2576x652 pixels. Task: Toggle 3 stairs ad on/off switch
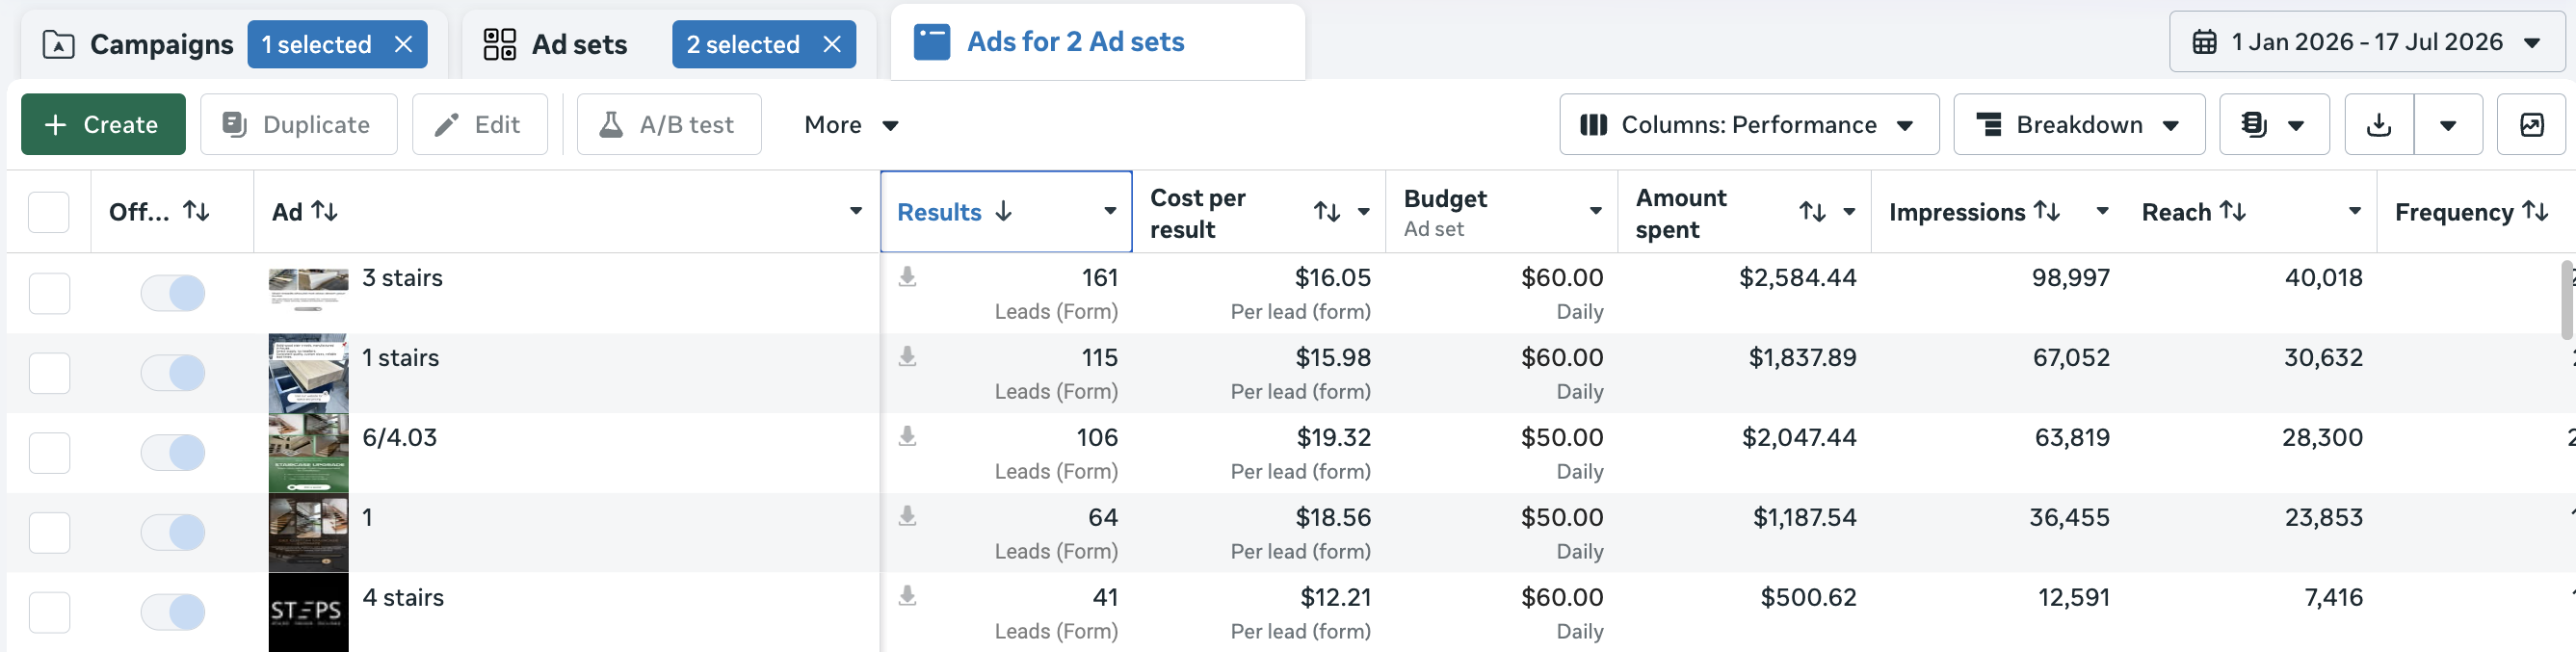tap(173, 293)
